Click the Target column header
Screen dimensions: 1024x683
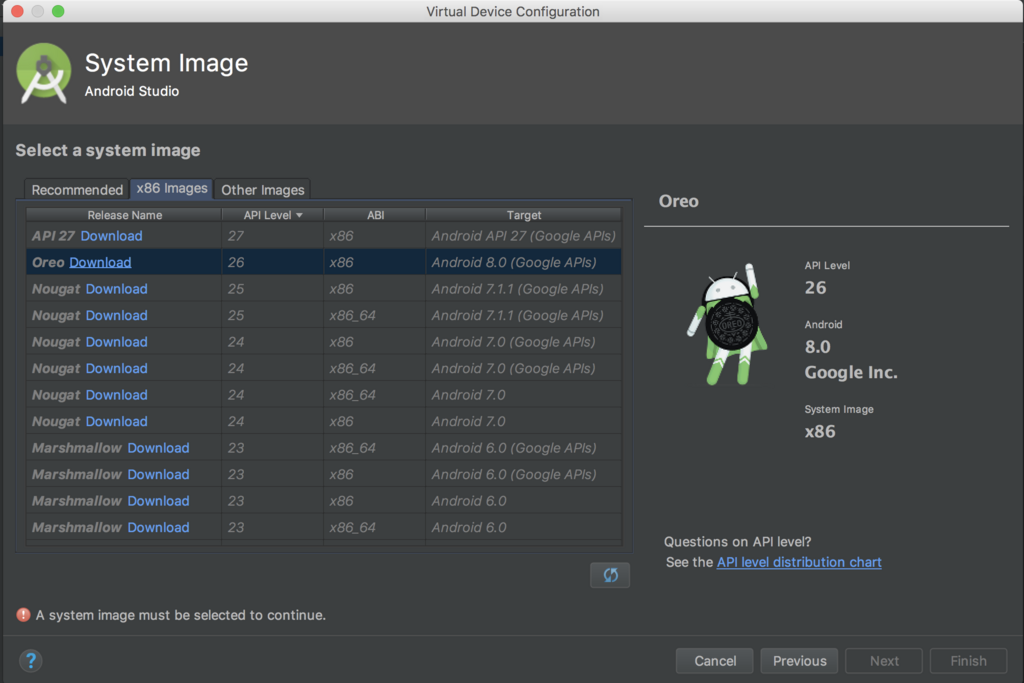click(x=524, y=215)
